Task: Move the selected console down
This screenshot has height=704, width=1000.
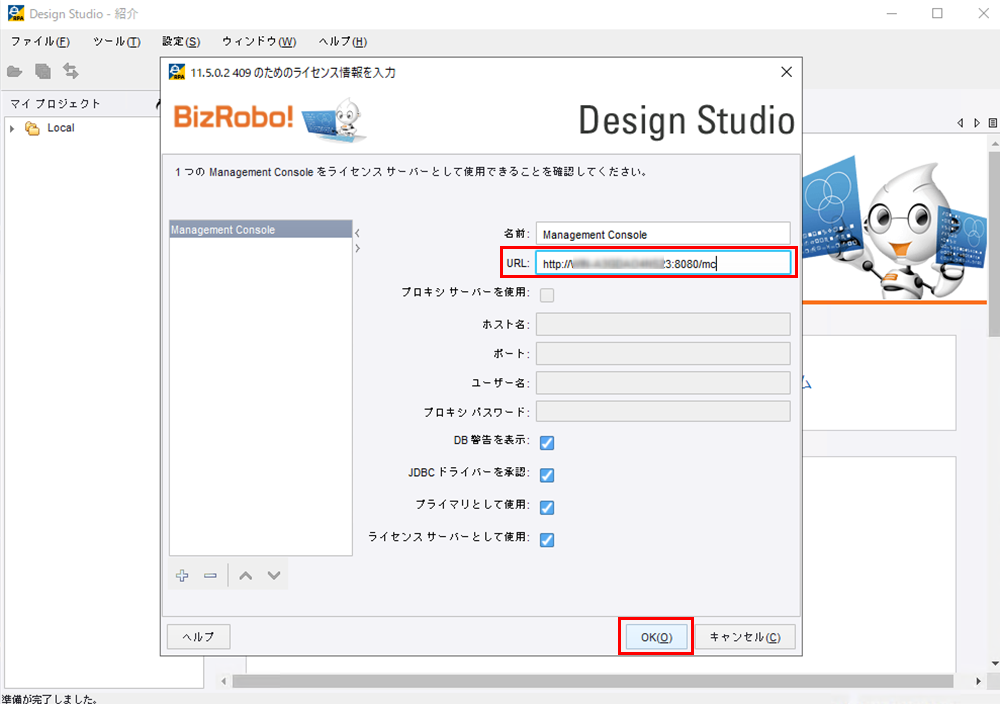Action: [274, 576]
